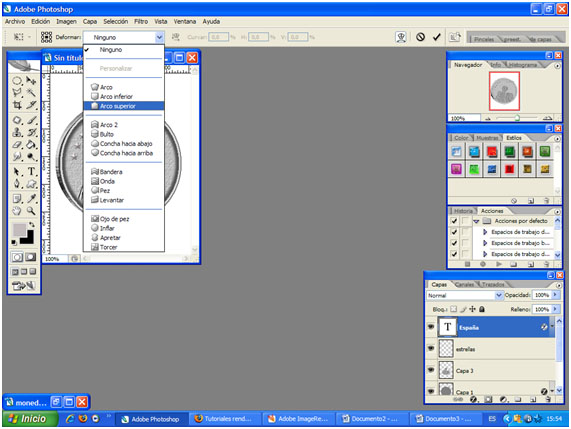The height and width of the screenshot is (429, 571).
Task: Click the Navegador preview thumbnail
Action: [x=504, y=91]
